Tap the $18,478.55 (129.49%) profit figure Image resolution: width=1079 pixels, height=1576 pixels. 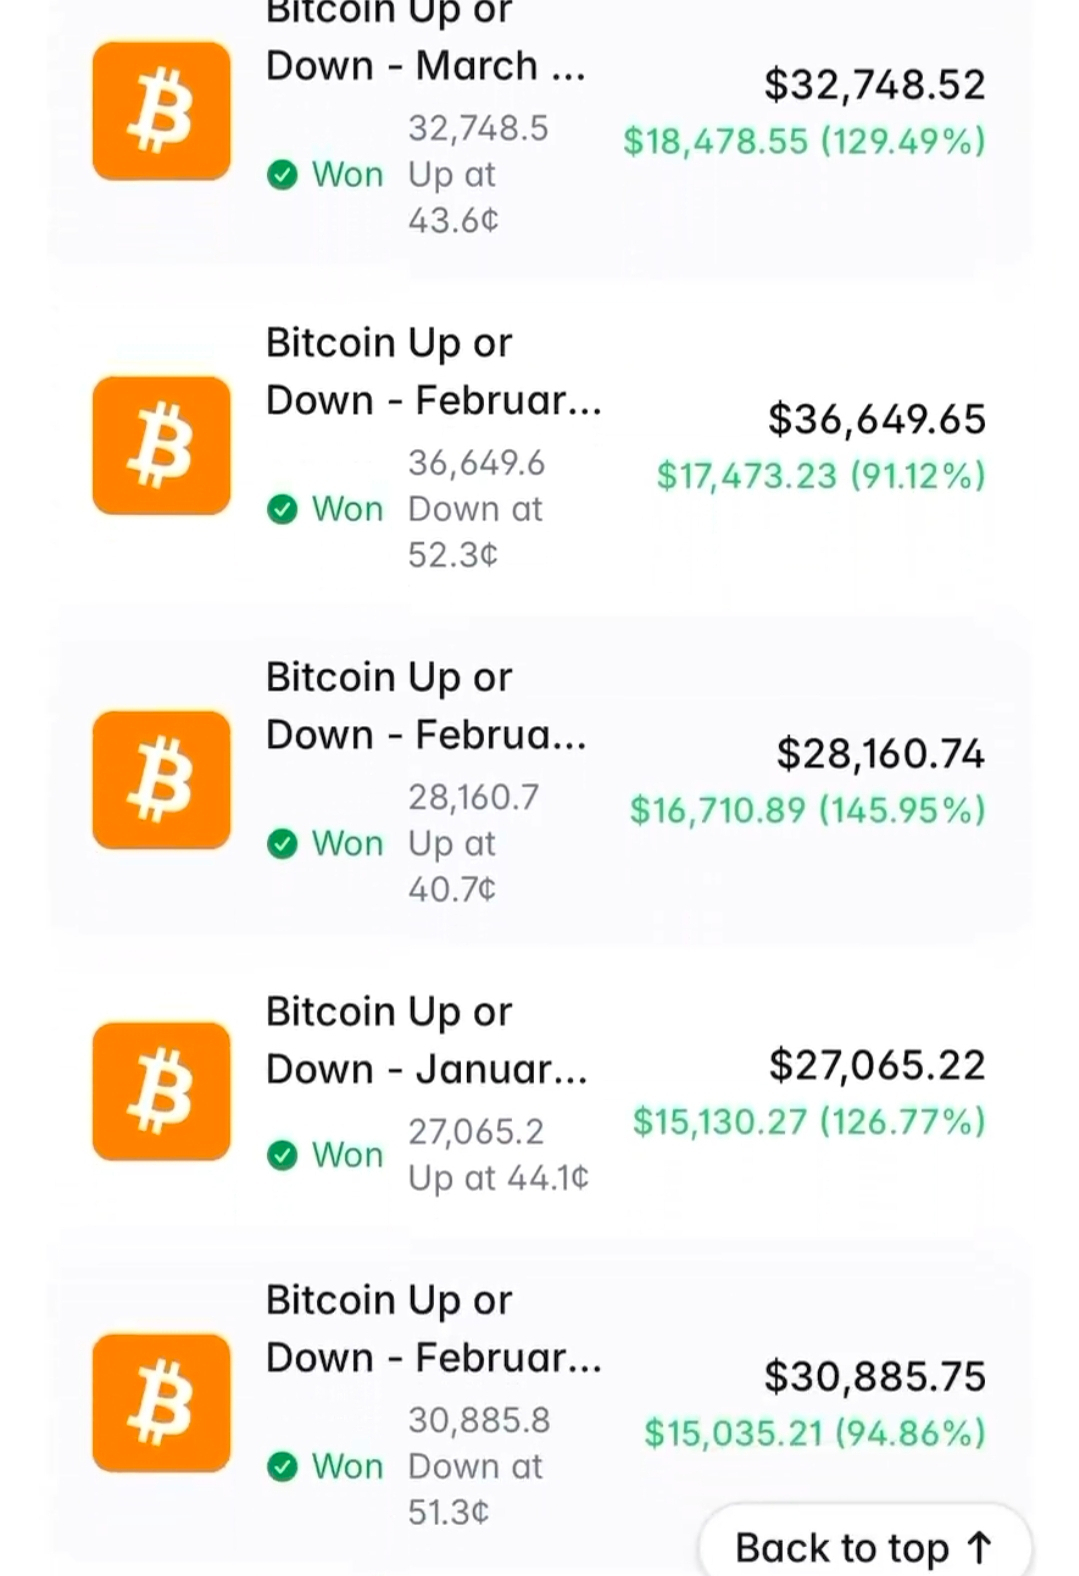tap(804, 141)
